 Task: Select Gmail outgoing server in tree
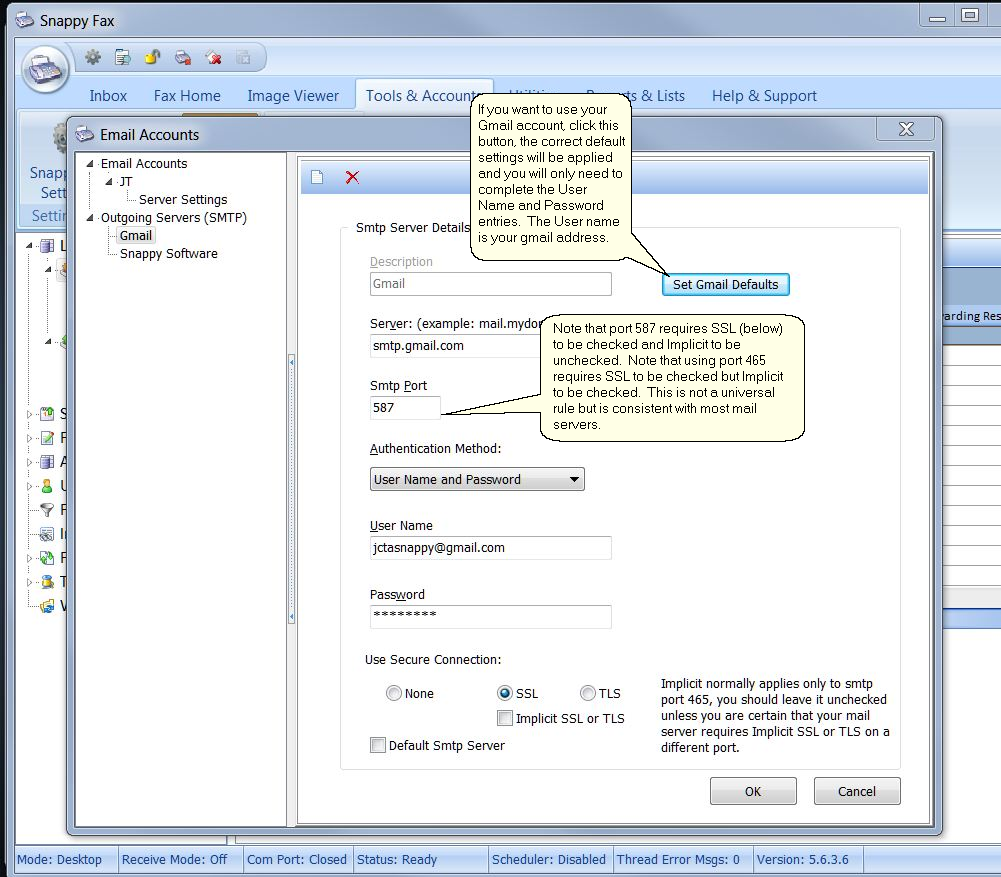(x=136, y=236)
